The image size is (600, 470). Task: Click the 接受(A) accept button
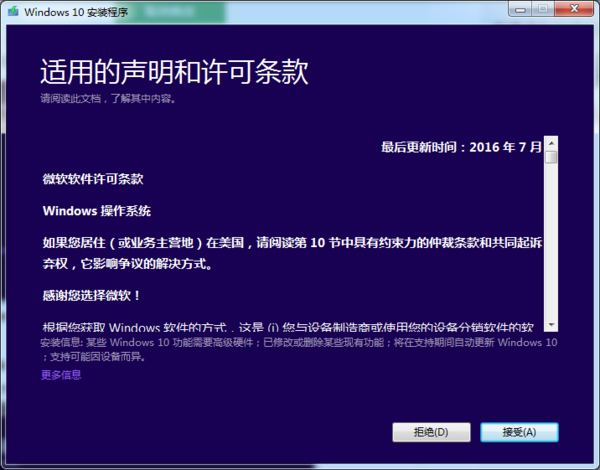[x=519, y=432]
